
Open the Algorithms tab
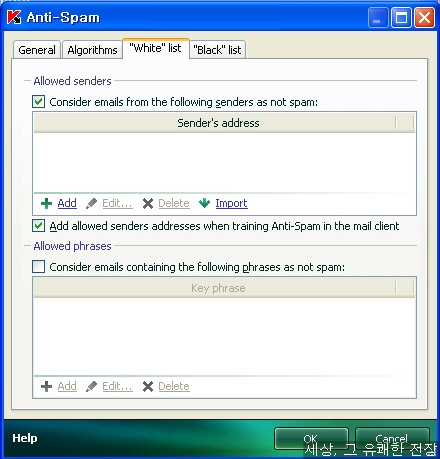click(x=92, y=50)
